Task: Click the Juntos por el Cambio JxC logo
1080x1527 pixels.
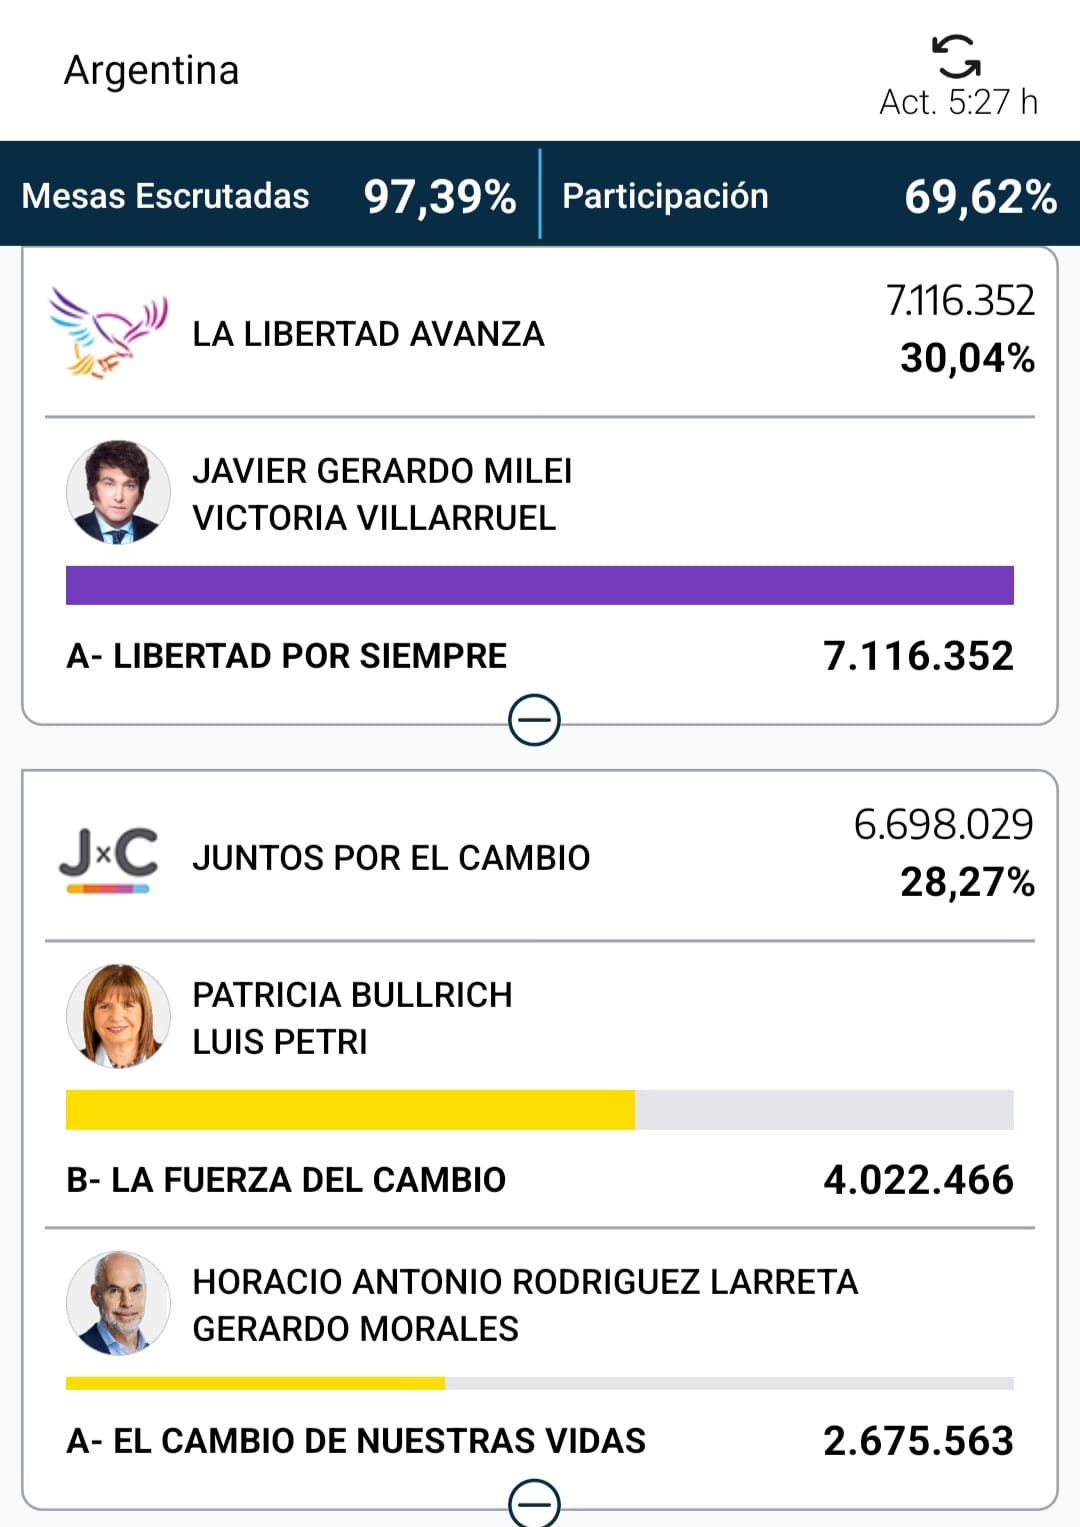Action: [108, 858]
